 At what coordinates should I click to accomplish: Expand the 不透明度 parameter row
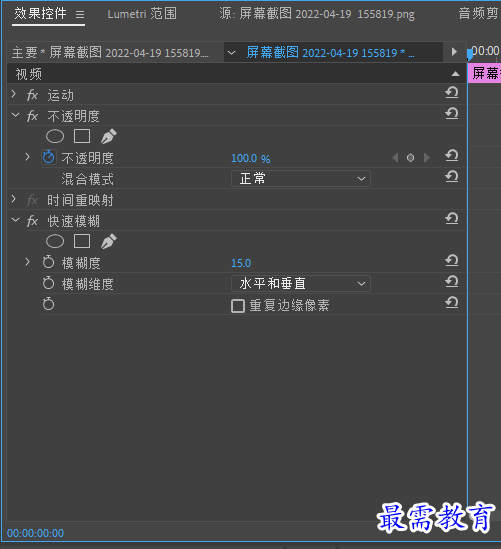point(28,157)
